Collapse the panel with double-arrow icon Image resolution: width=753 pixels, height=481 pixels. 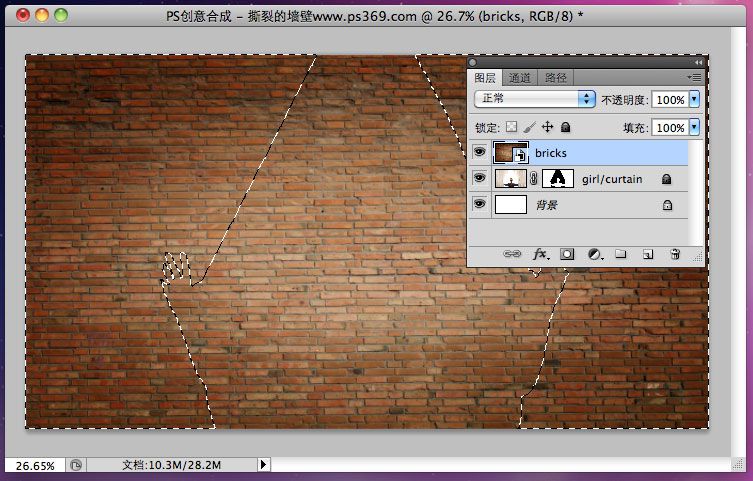click(x=698, y=62)
